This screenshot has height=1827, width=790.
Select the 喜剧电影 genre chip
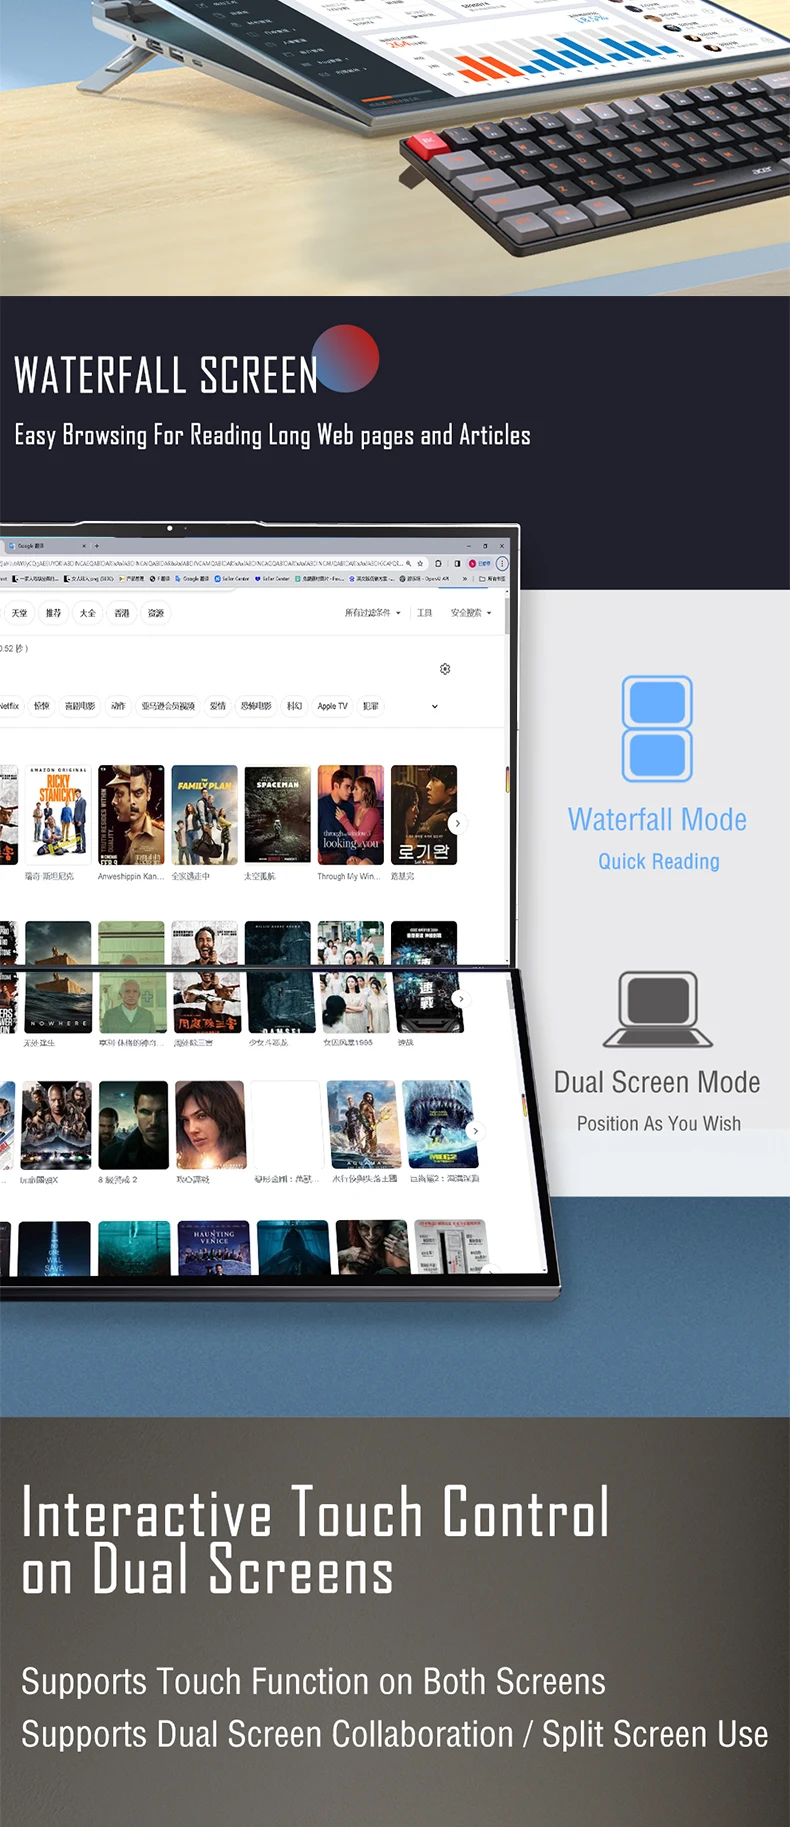80,706
